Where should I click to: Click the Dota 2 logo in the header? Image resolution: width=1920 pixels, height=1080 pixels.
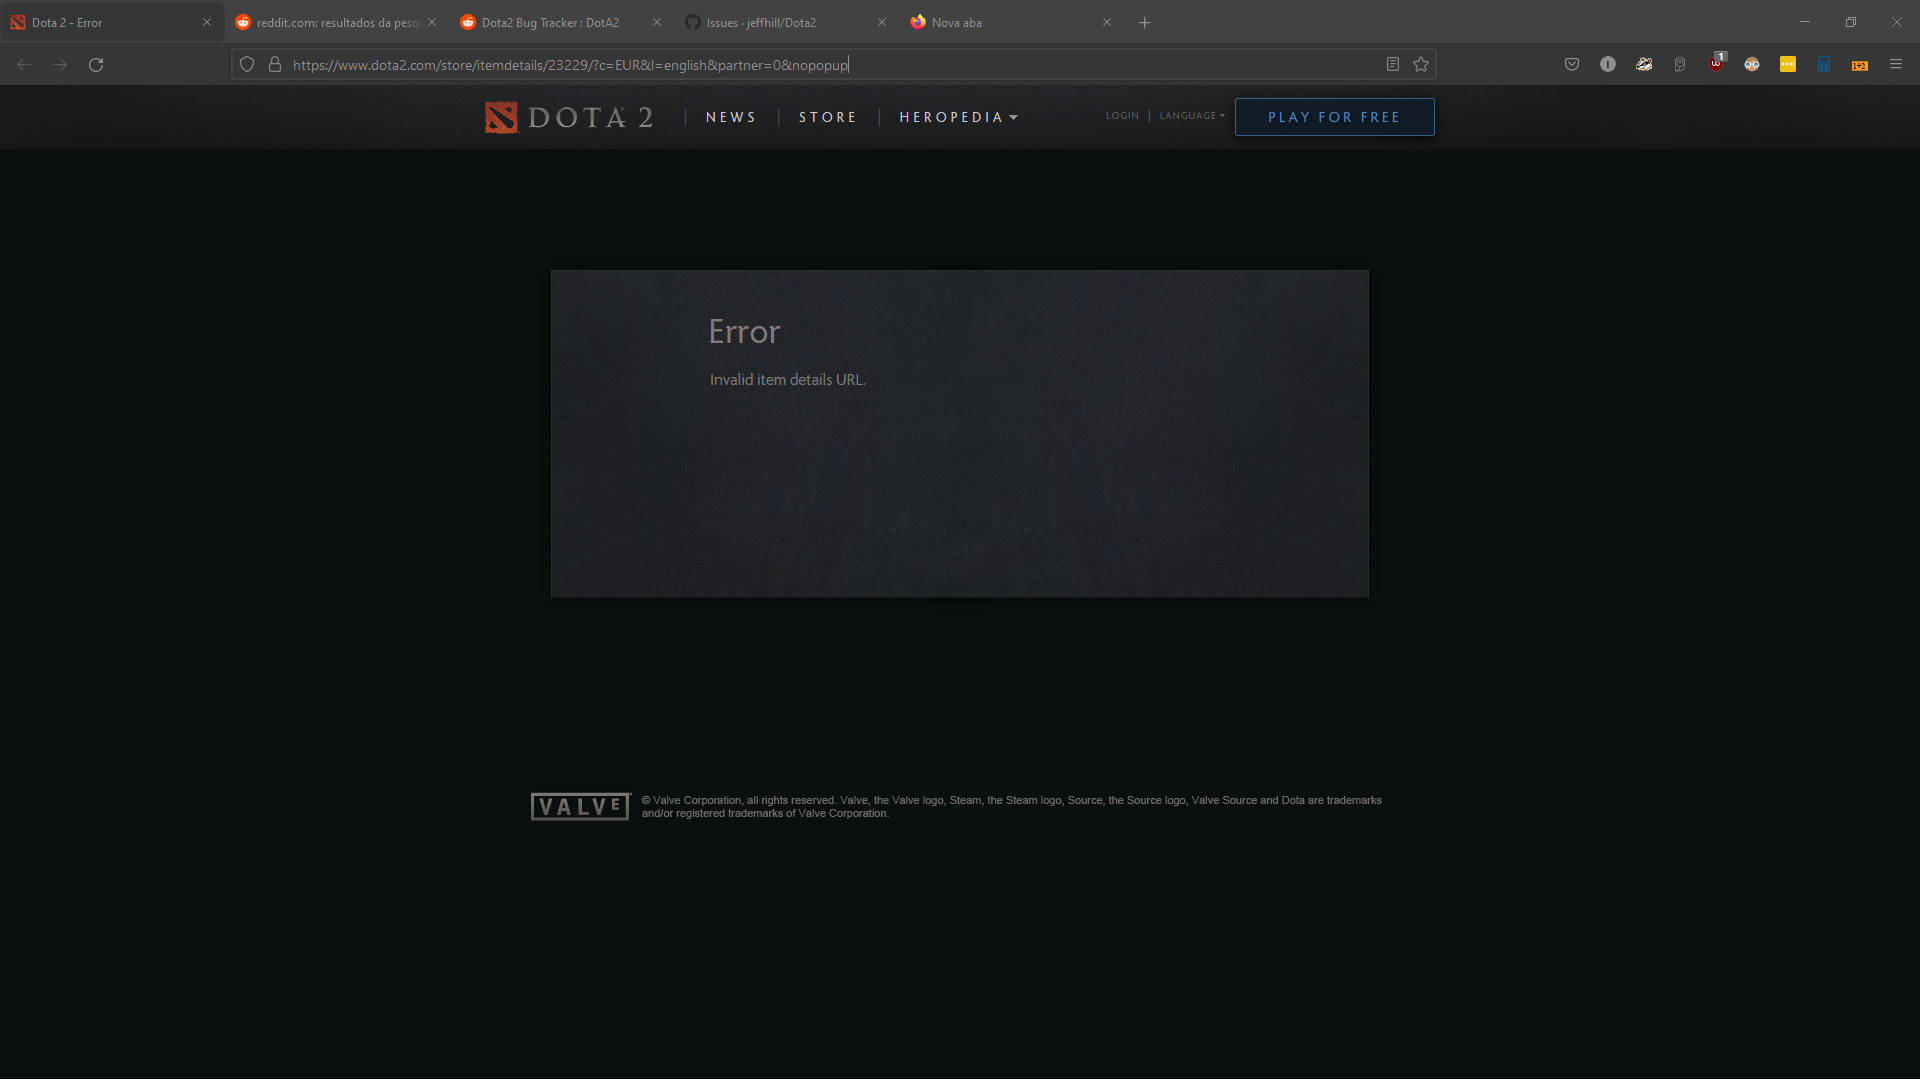[x=567, y=117]
